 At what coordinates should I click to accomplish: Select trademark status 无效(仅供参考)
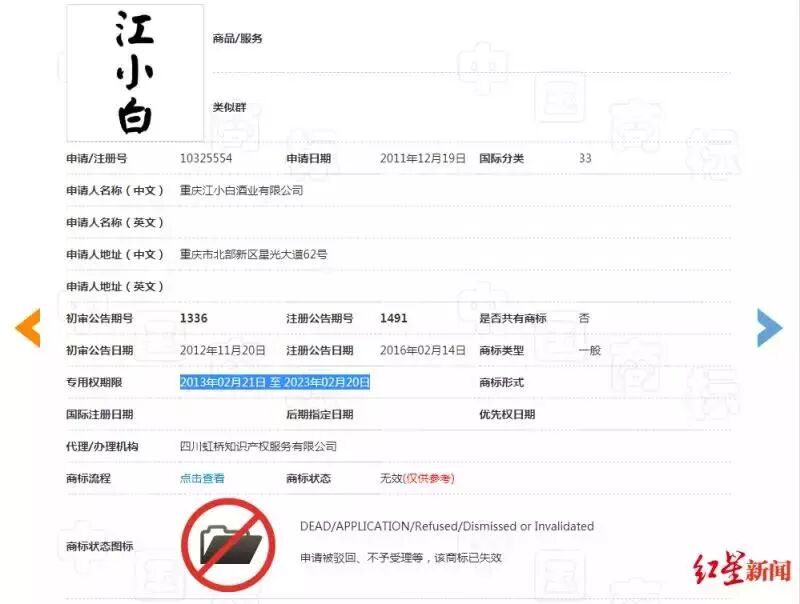[x=417, y=478]
